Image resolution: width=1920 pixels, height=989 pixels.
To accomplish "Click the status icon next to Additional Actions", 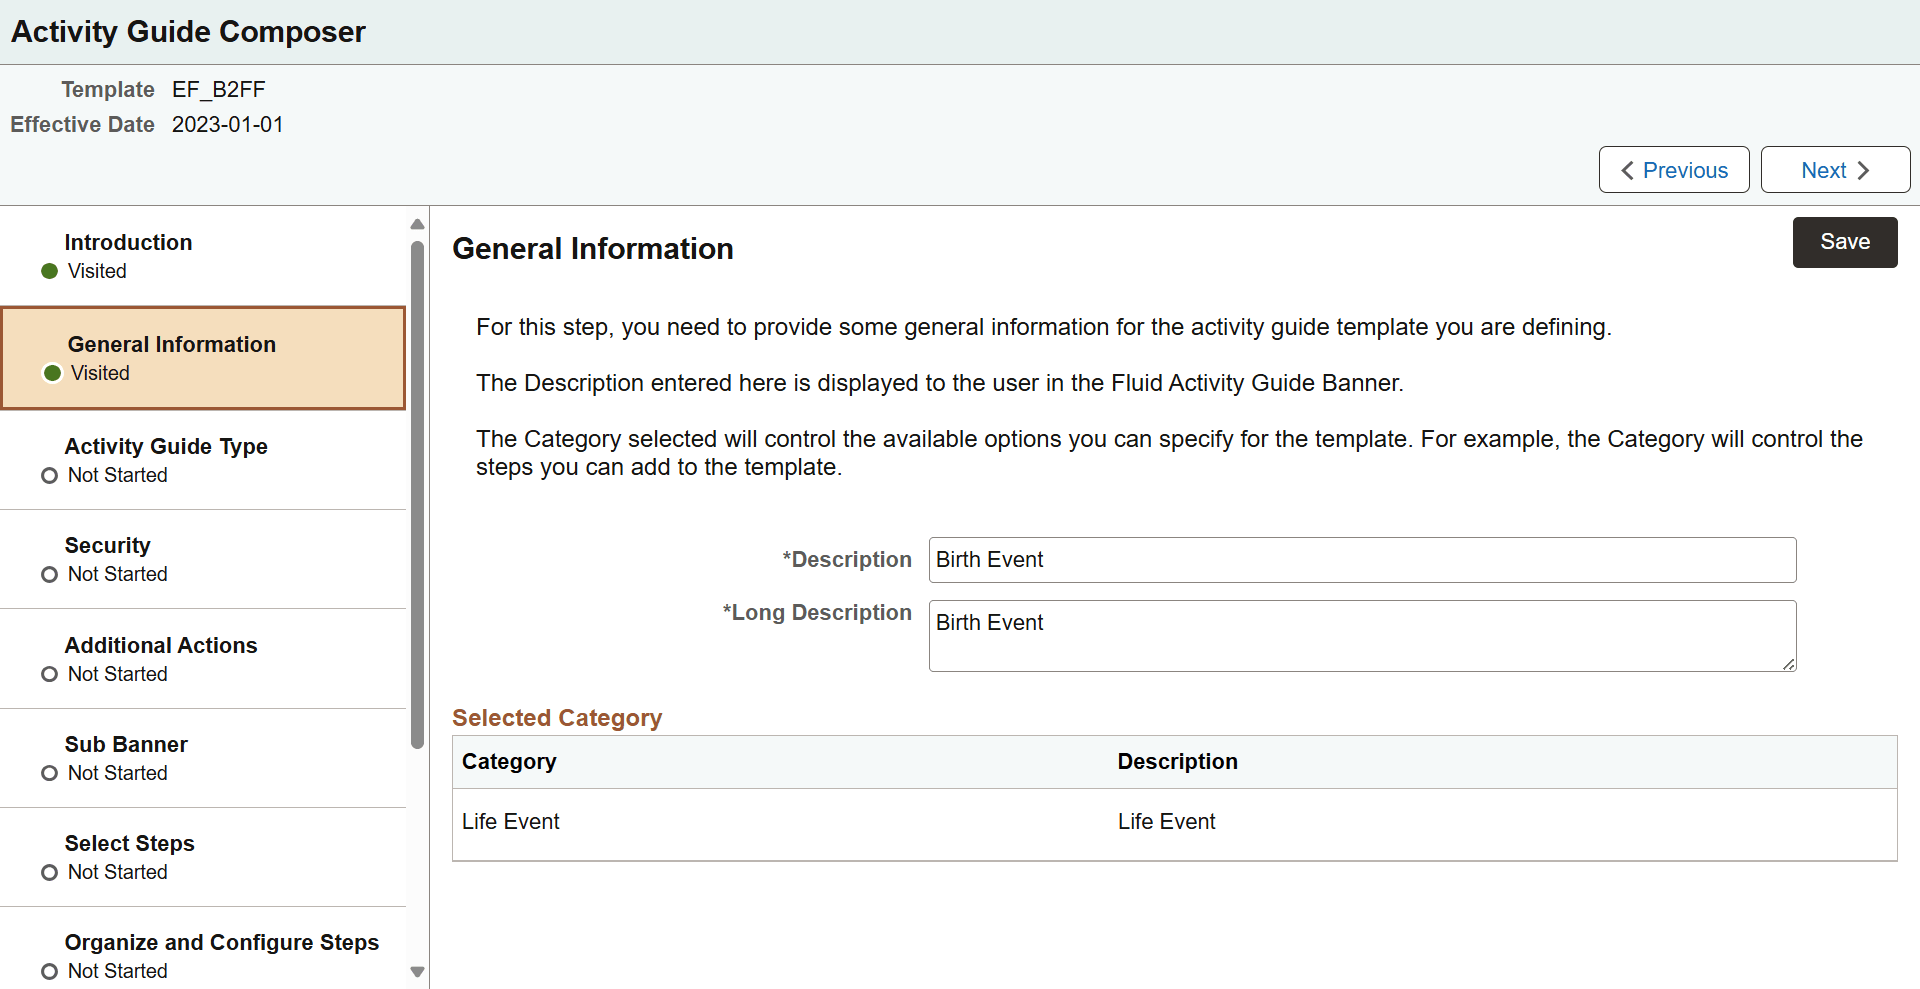I will 48,674.
